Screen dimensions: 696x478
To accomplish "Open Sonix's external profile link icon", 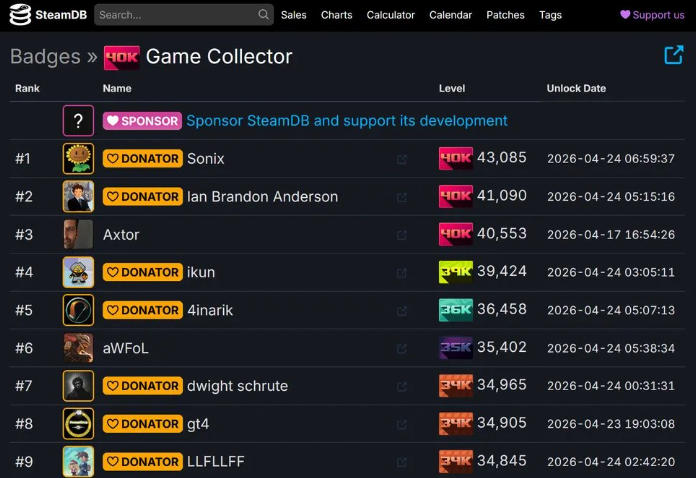I will (x=402, y=159).
